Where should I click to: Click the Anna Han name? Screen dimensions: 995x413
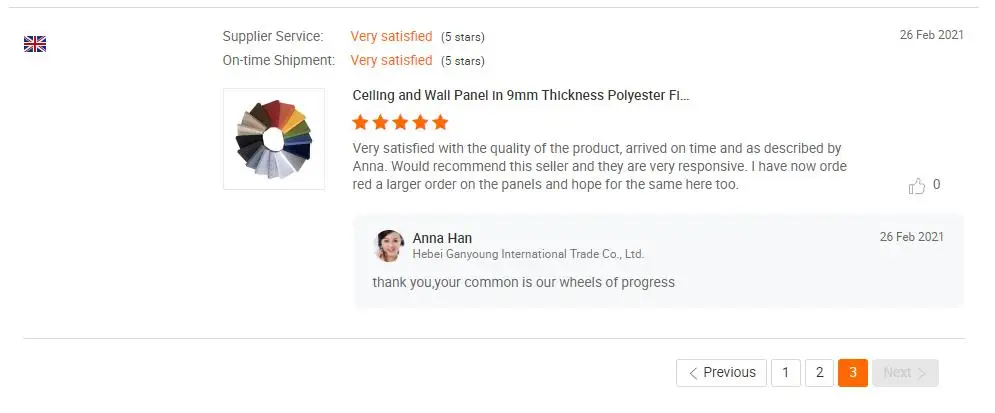442,238
